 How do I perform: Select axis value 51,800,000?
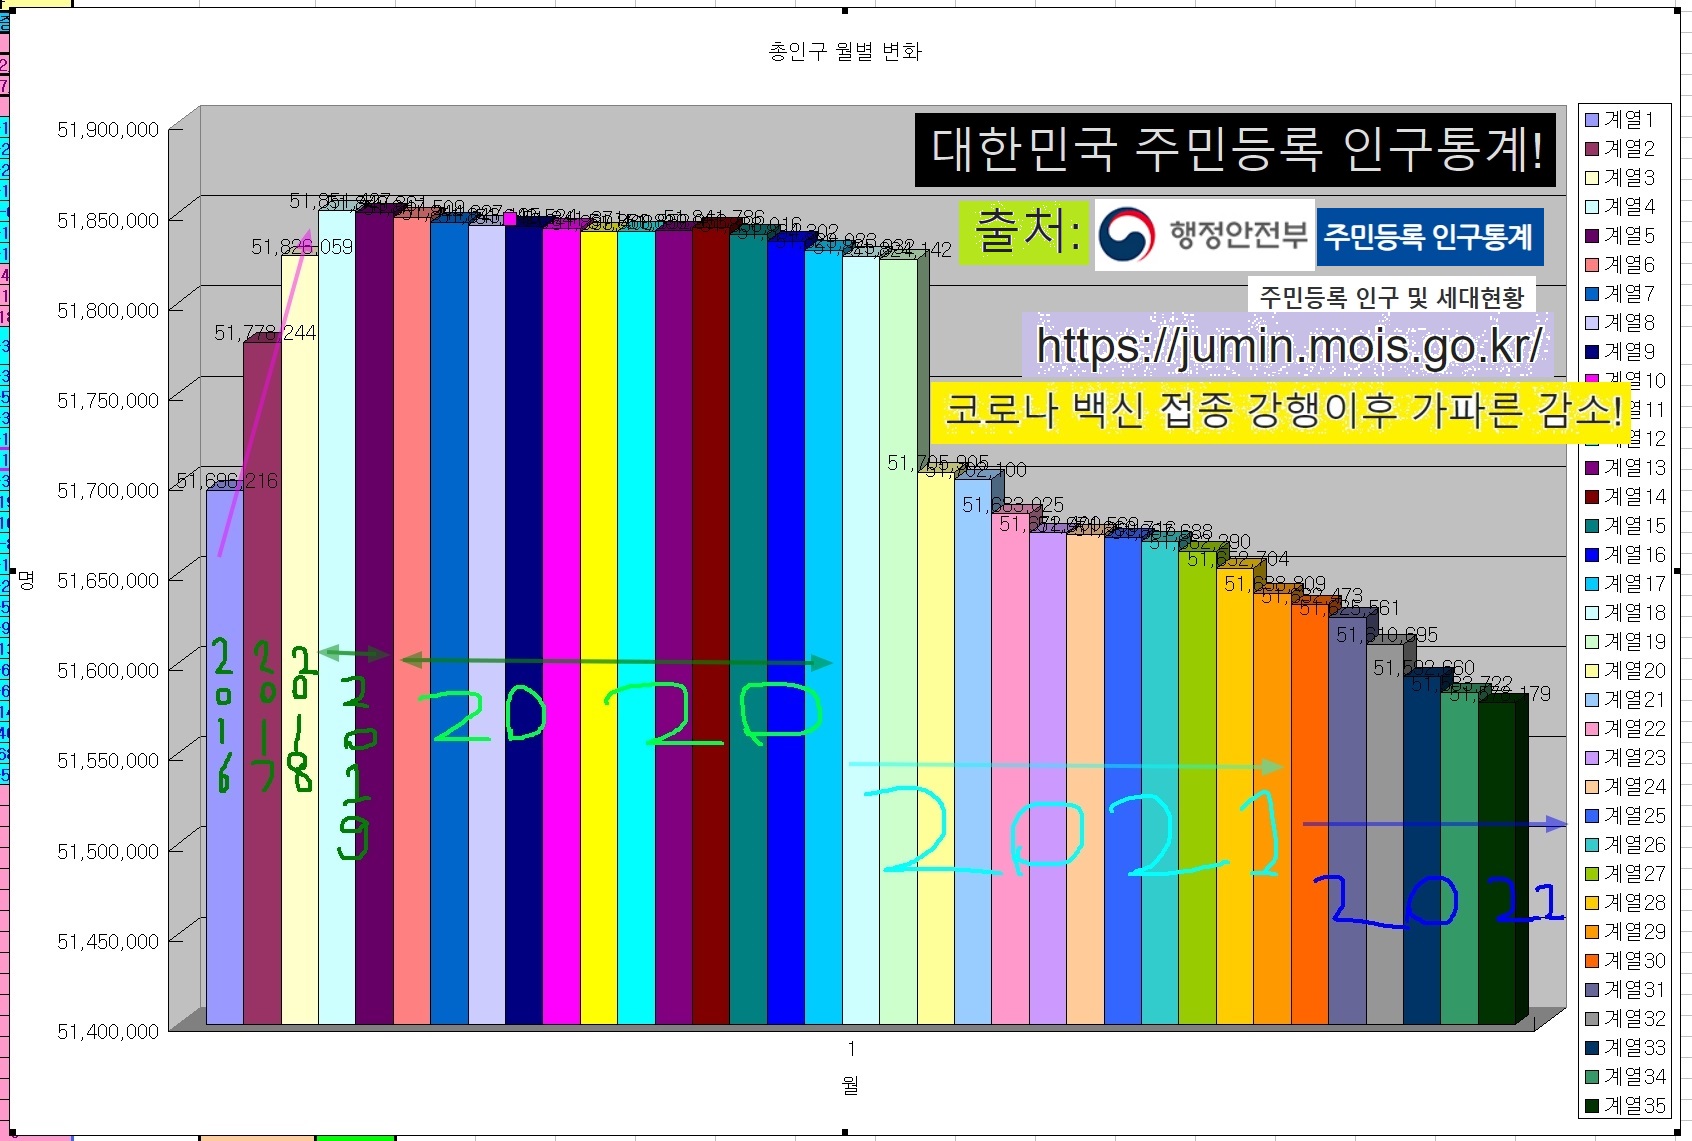[x=108, y=310]
